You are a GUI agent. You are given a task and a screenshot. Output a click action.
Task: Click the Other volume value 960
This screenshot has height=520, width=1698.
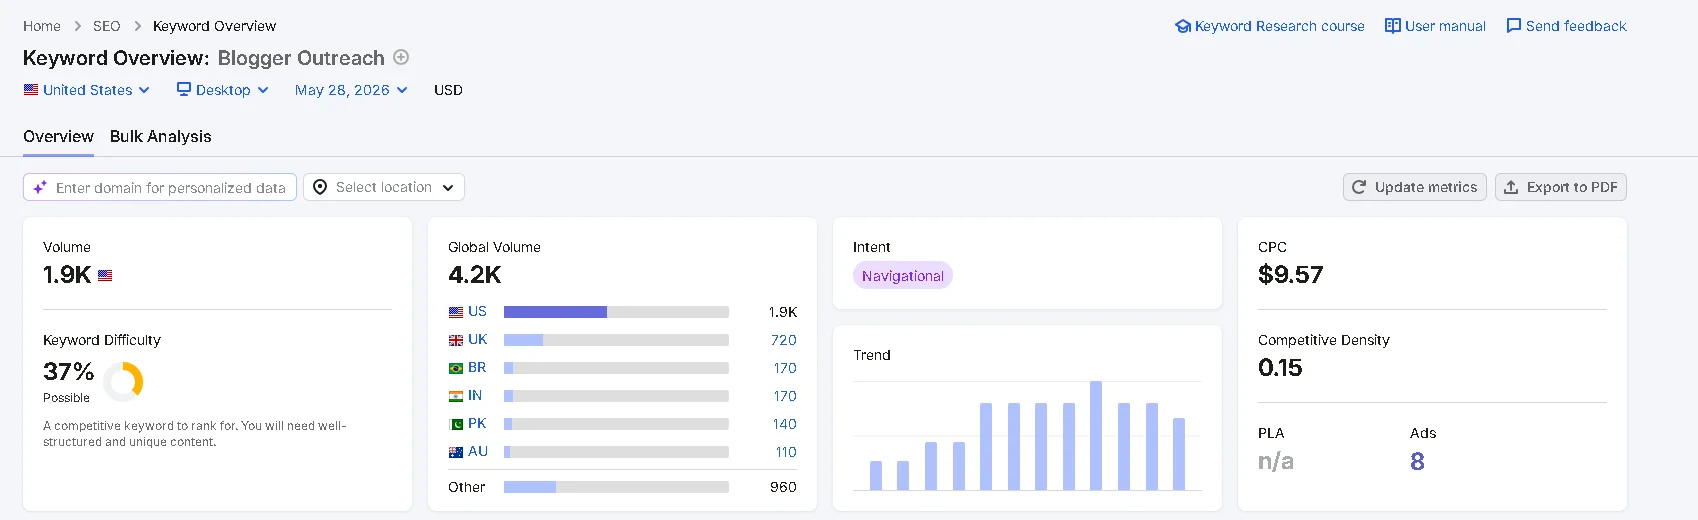[783, 487]
